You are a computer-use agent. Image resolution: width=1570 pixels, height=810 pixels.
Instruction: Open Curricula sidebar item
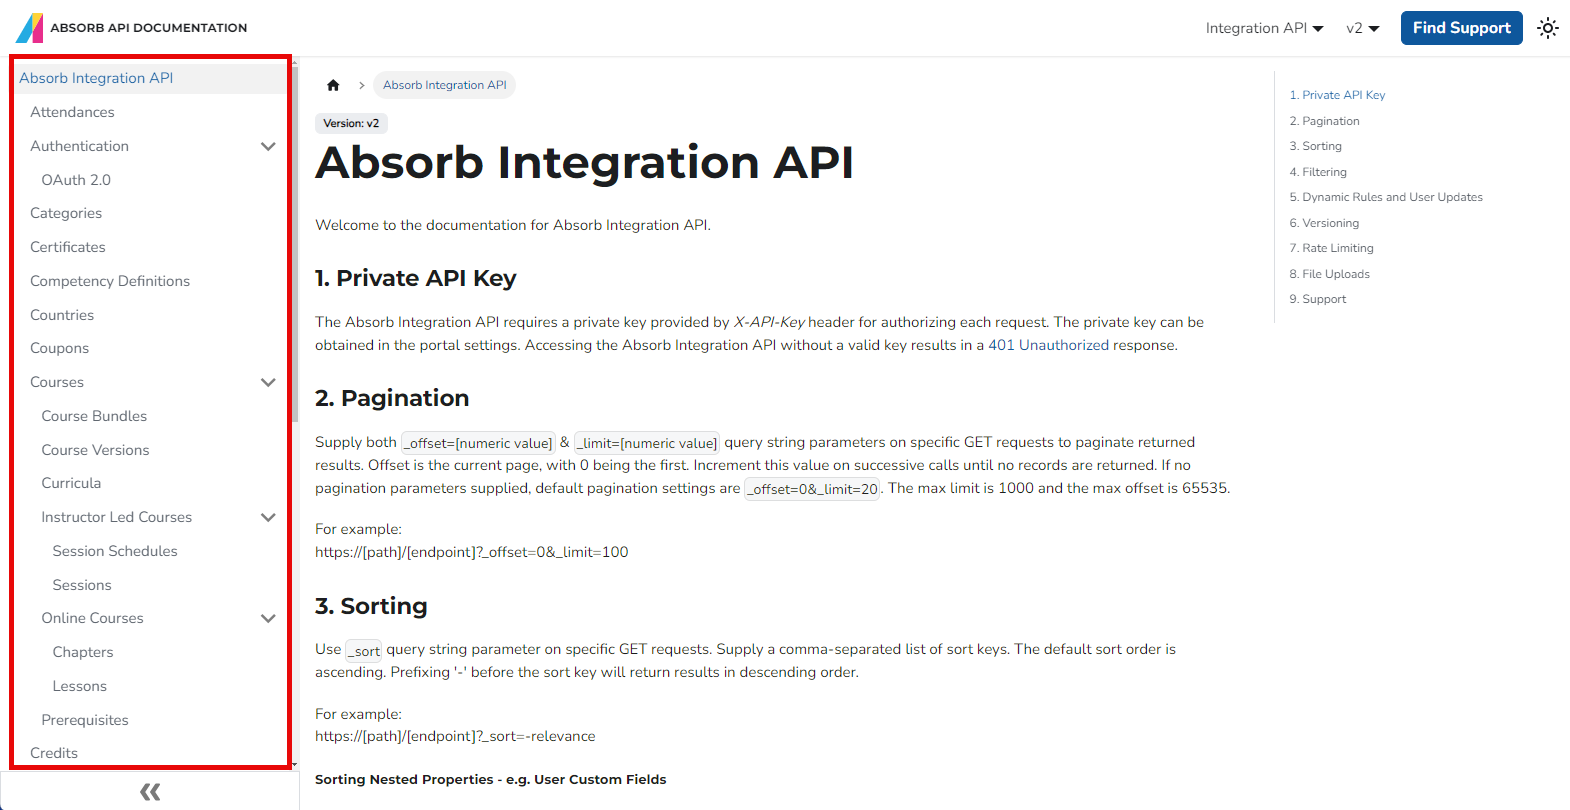71,483
